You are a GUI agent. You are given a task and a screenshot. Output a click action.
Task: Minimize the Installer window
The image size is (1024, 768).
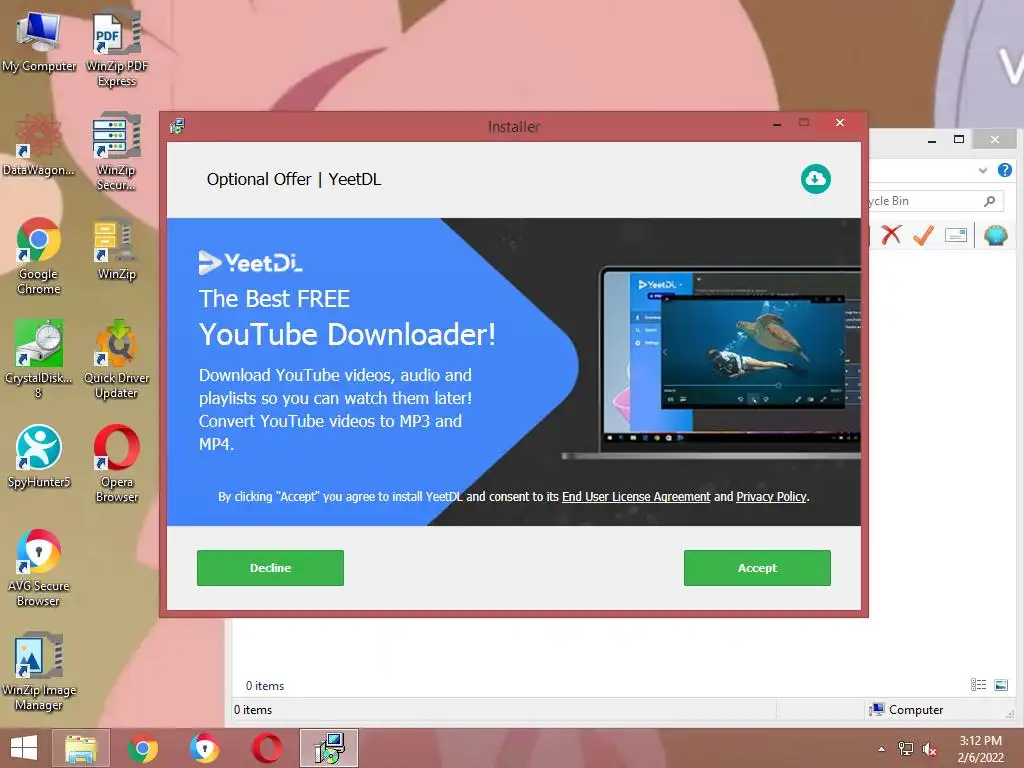(777, 123)
